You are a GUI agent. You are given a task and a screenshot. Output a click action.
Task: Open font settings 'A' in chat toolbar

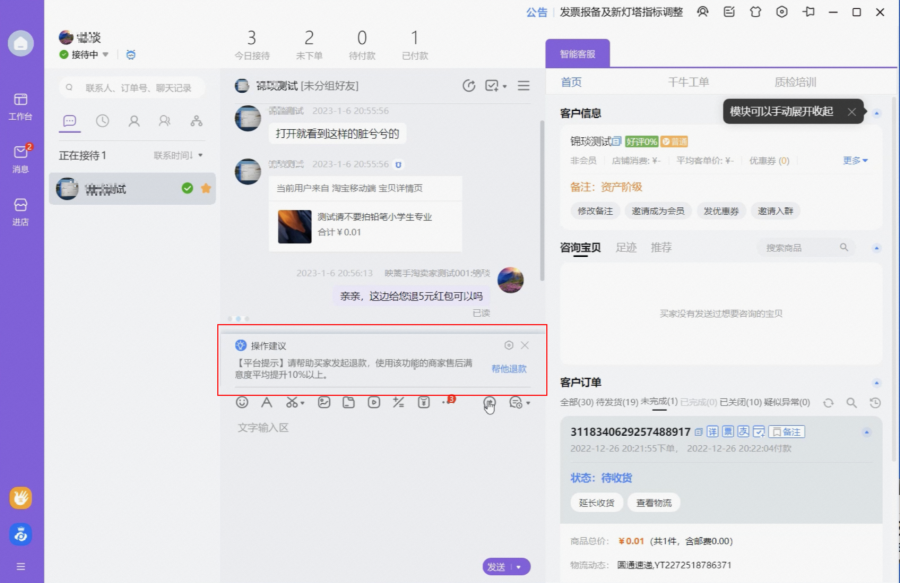pyautogui.click(x=266, y=402)
